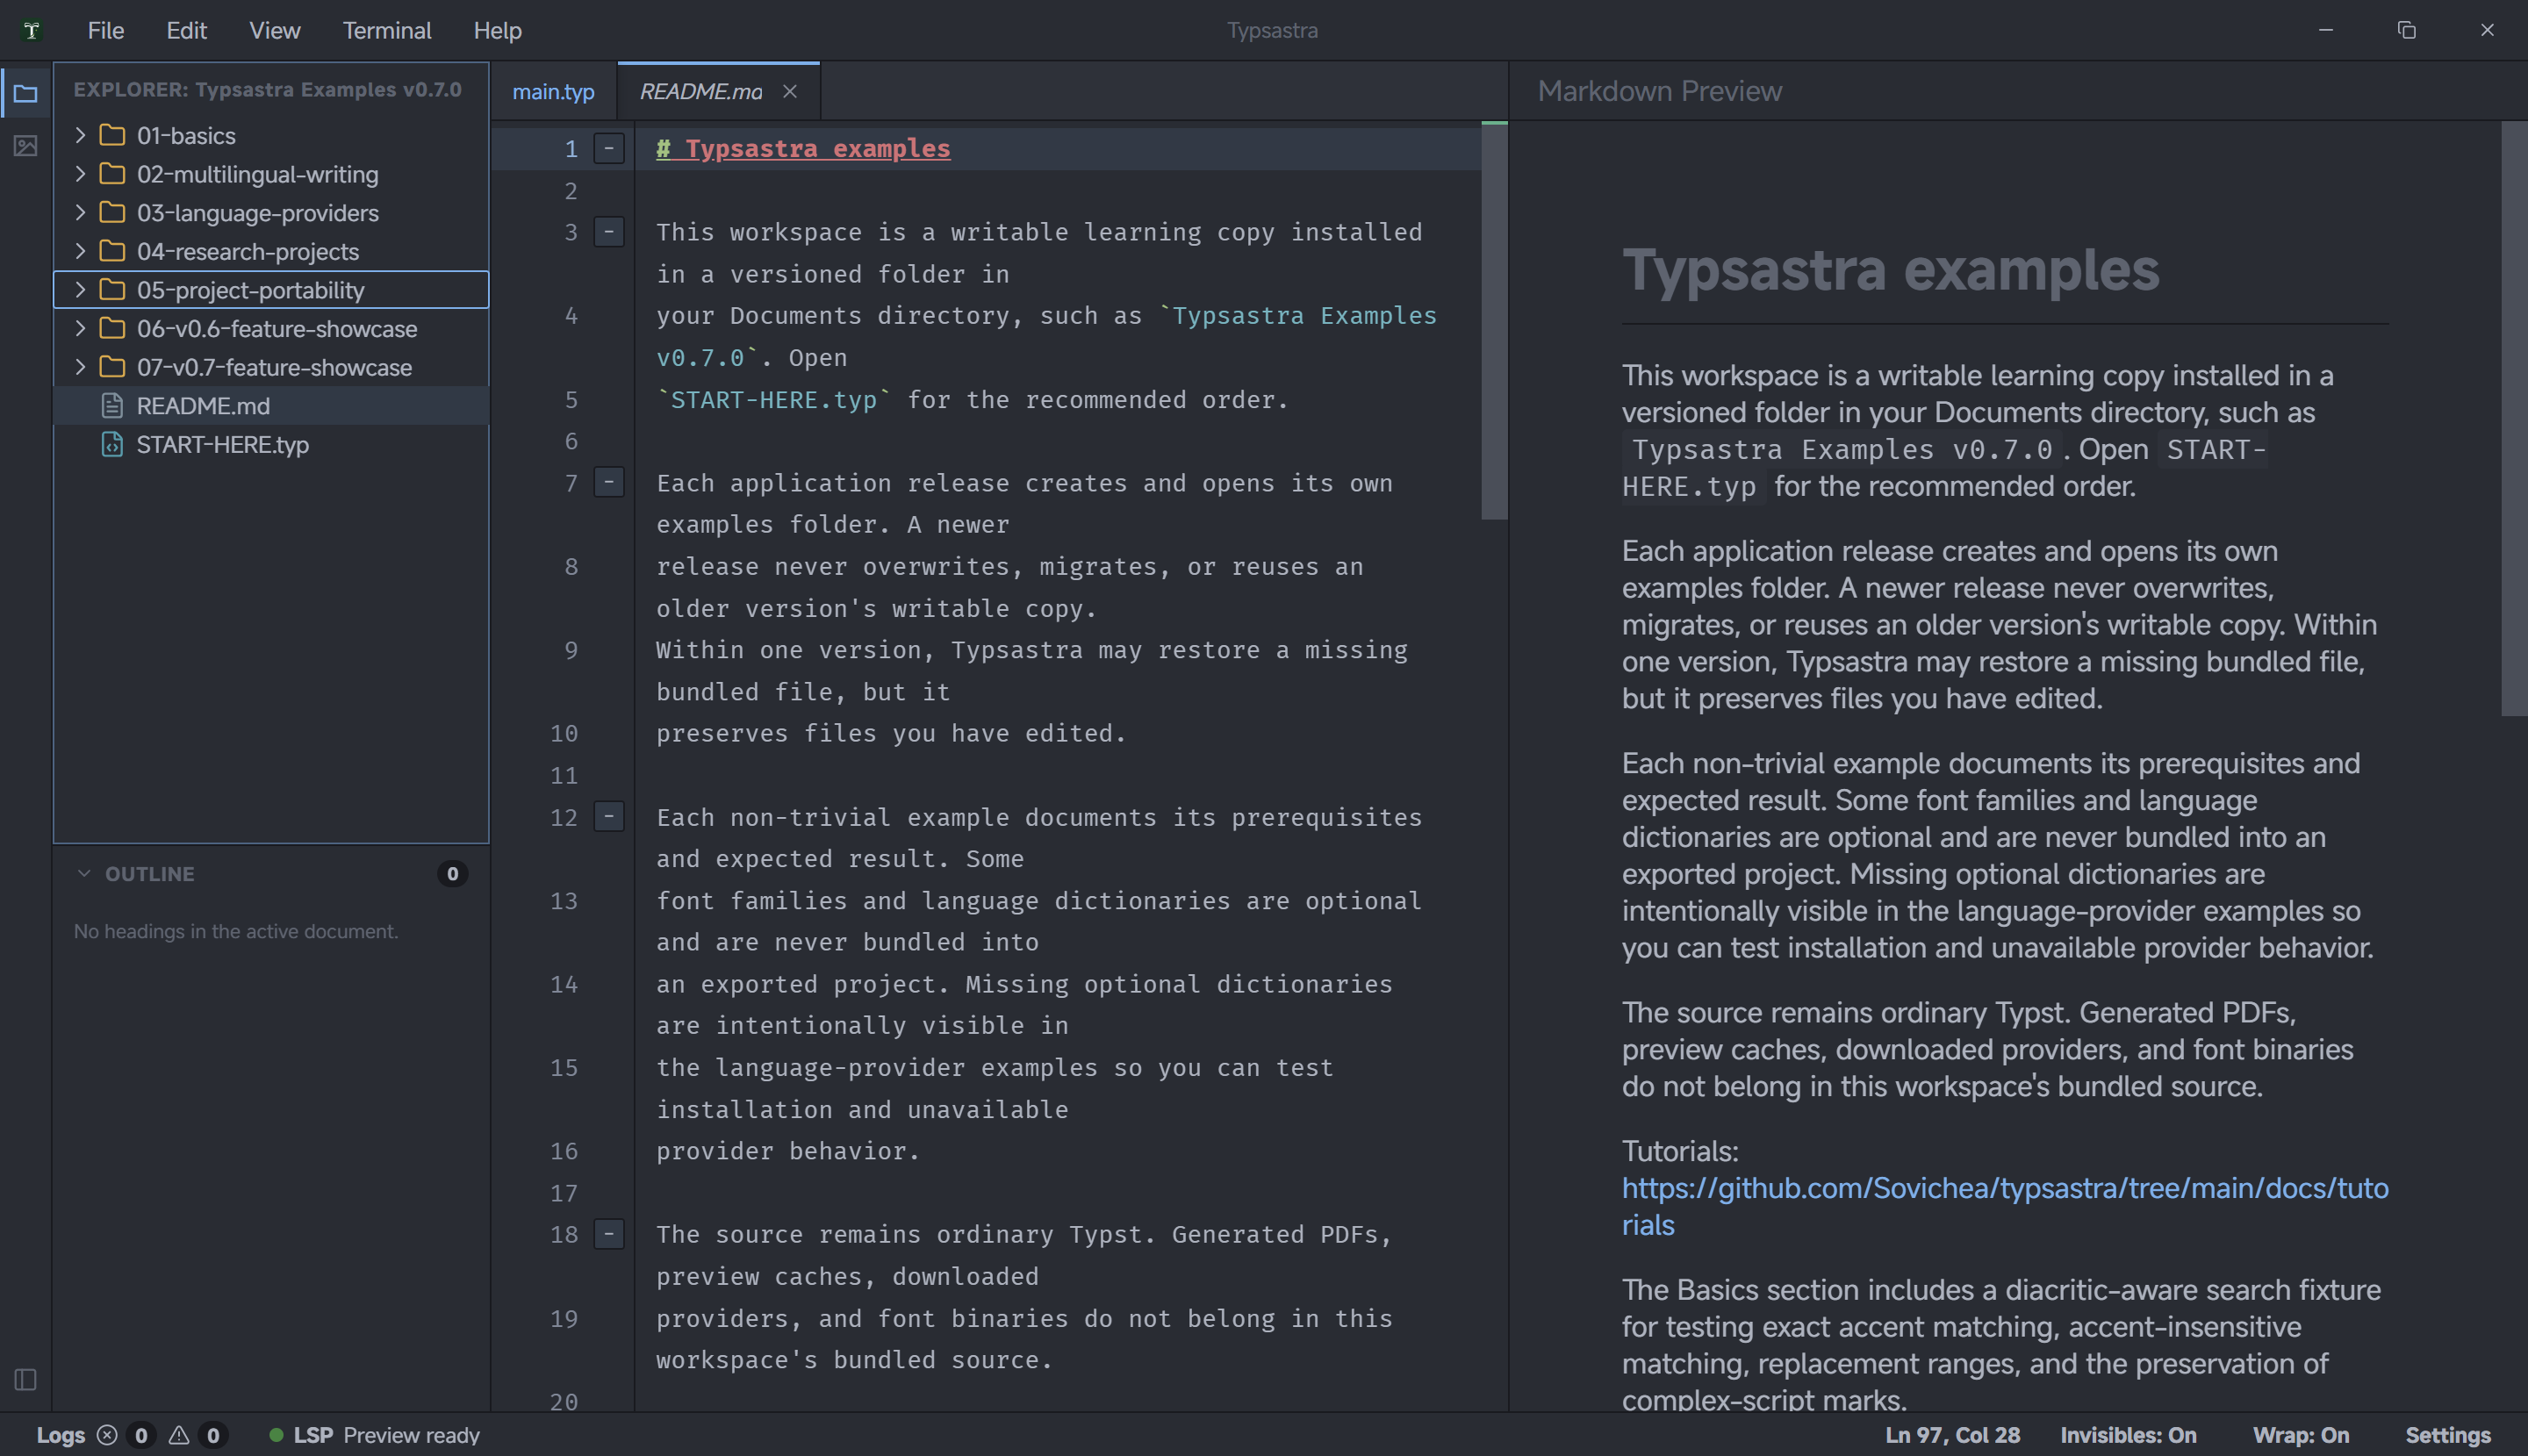The width and height of the screenshot is (2528, 1456).
Task: Open the GitHub tutorials link in preview
Action: (x=2005, y=1207)
